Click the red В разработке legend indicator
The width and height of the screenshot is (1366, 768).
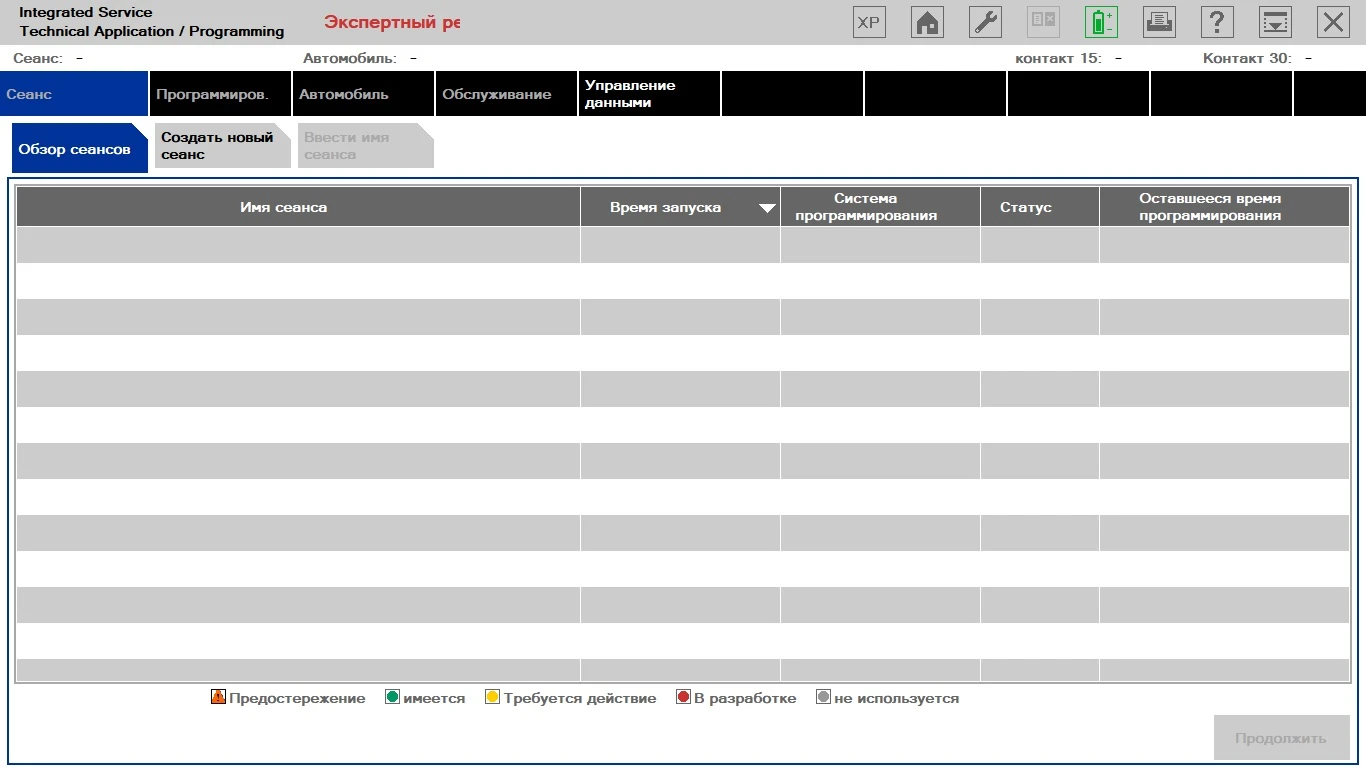coord(683,697)
